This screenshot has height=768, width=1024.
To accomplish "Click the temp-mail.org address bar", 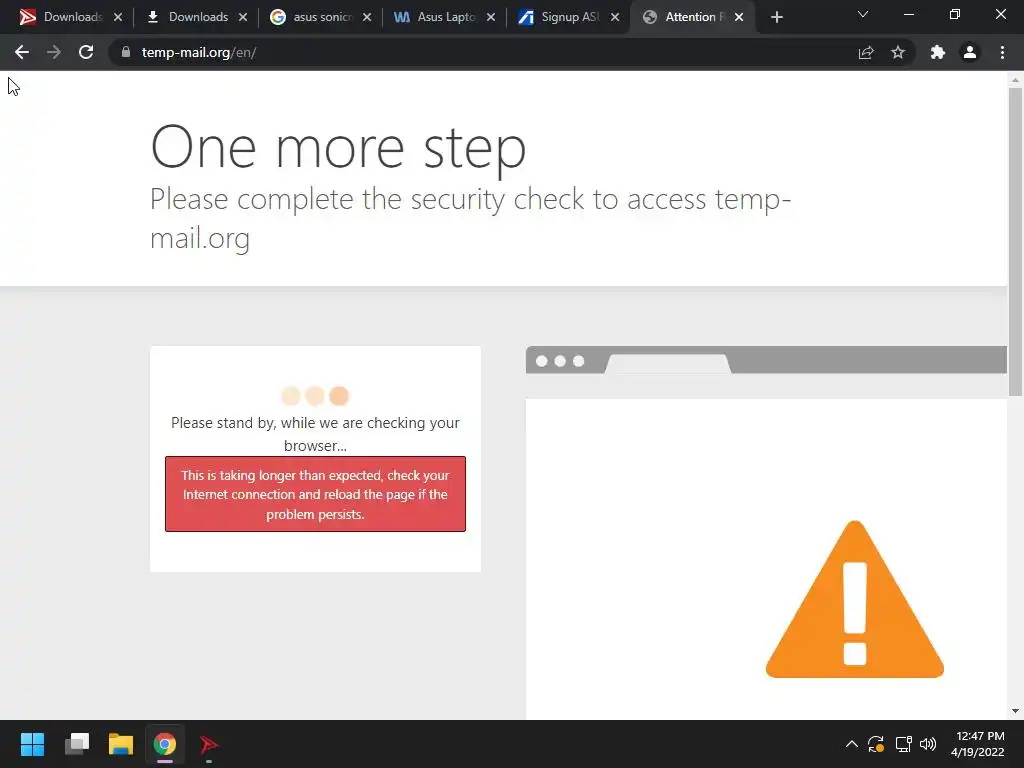I will pyautogui.click(x=483, y=52).
